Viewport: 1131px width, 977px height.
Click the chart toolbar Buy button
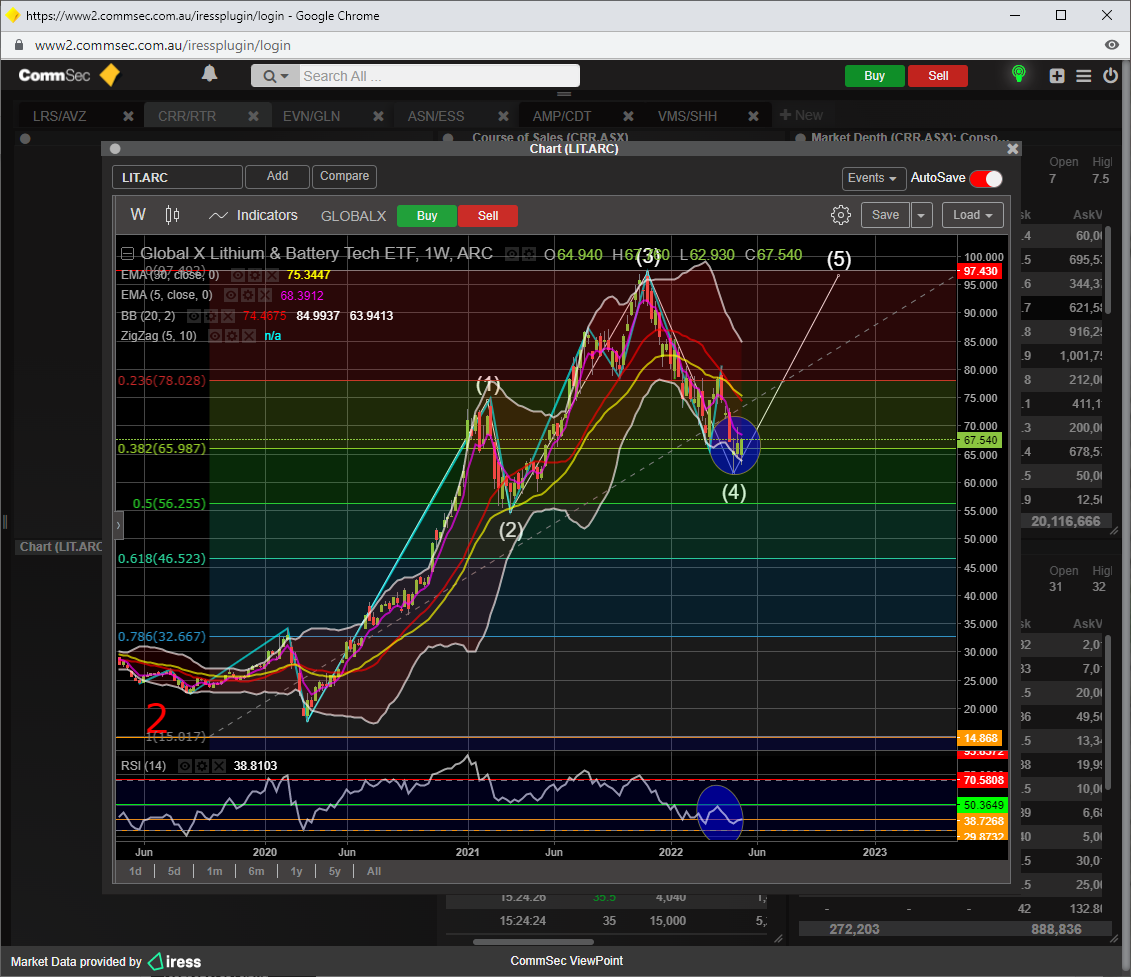[426, 216]
